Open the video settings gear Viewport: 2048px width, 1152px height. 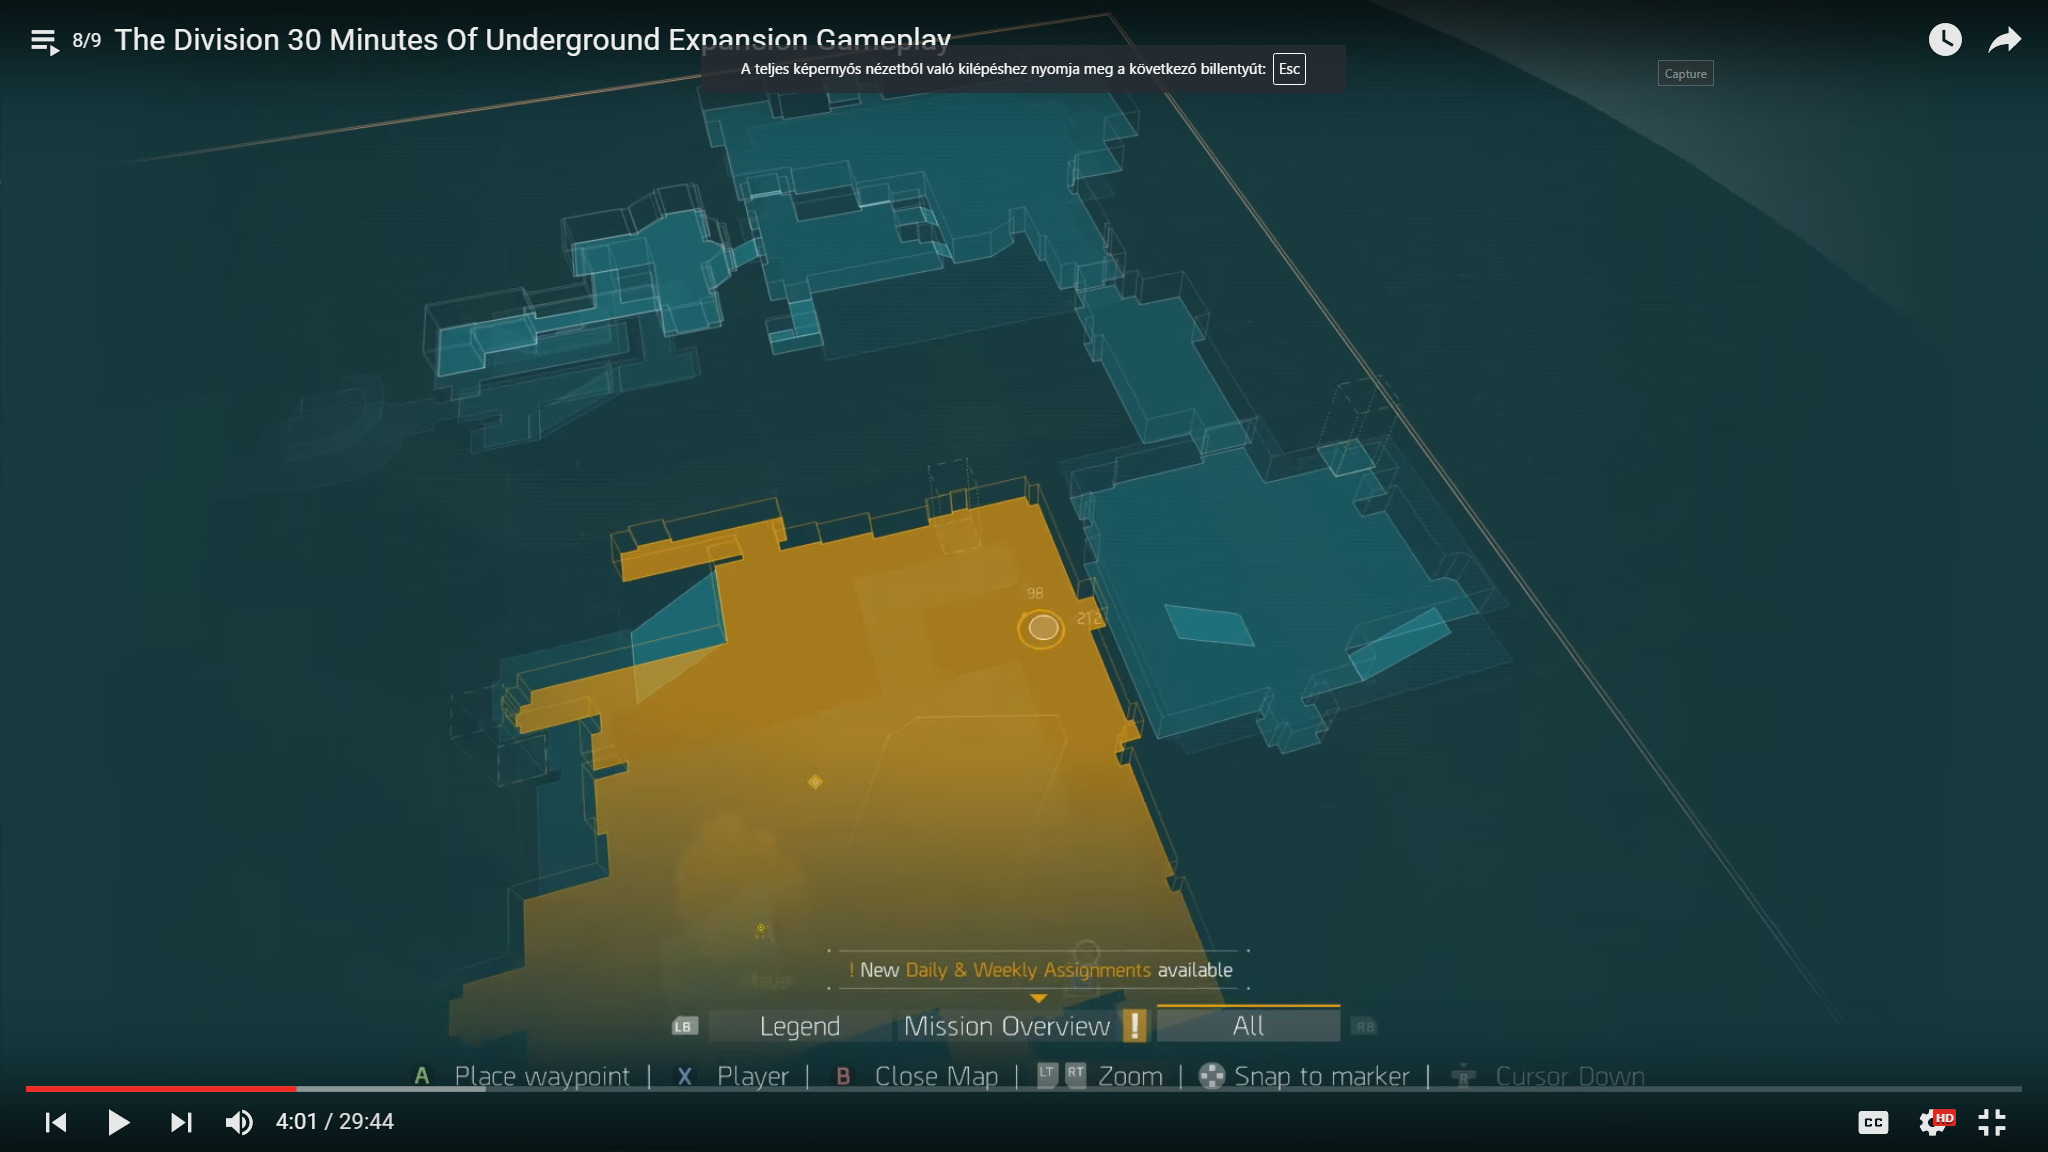[x=1933, y=1122]
